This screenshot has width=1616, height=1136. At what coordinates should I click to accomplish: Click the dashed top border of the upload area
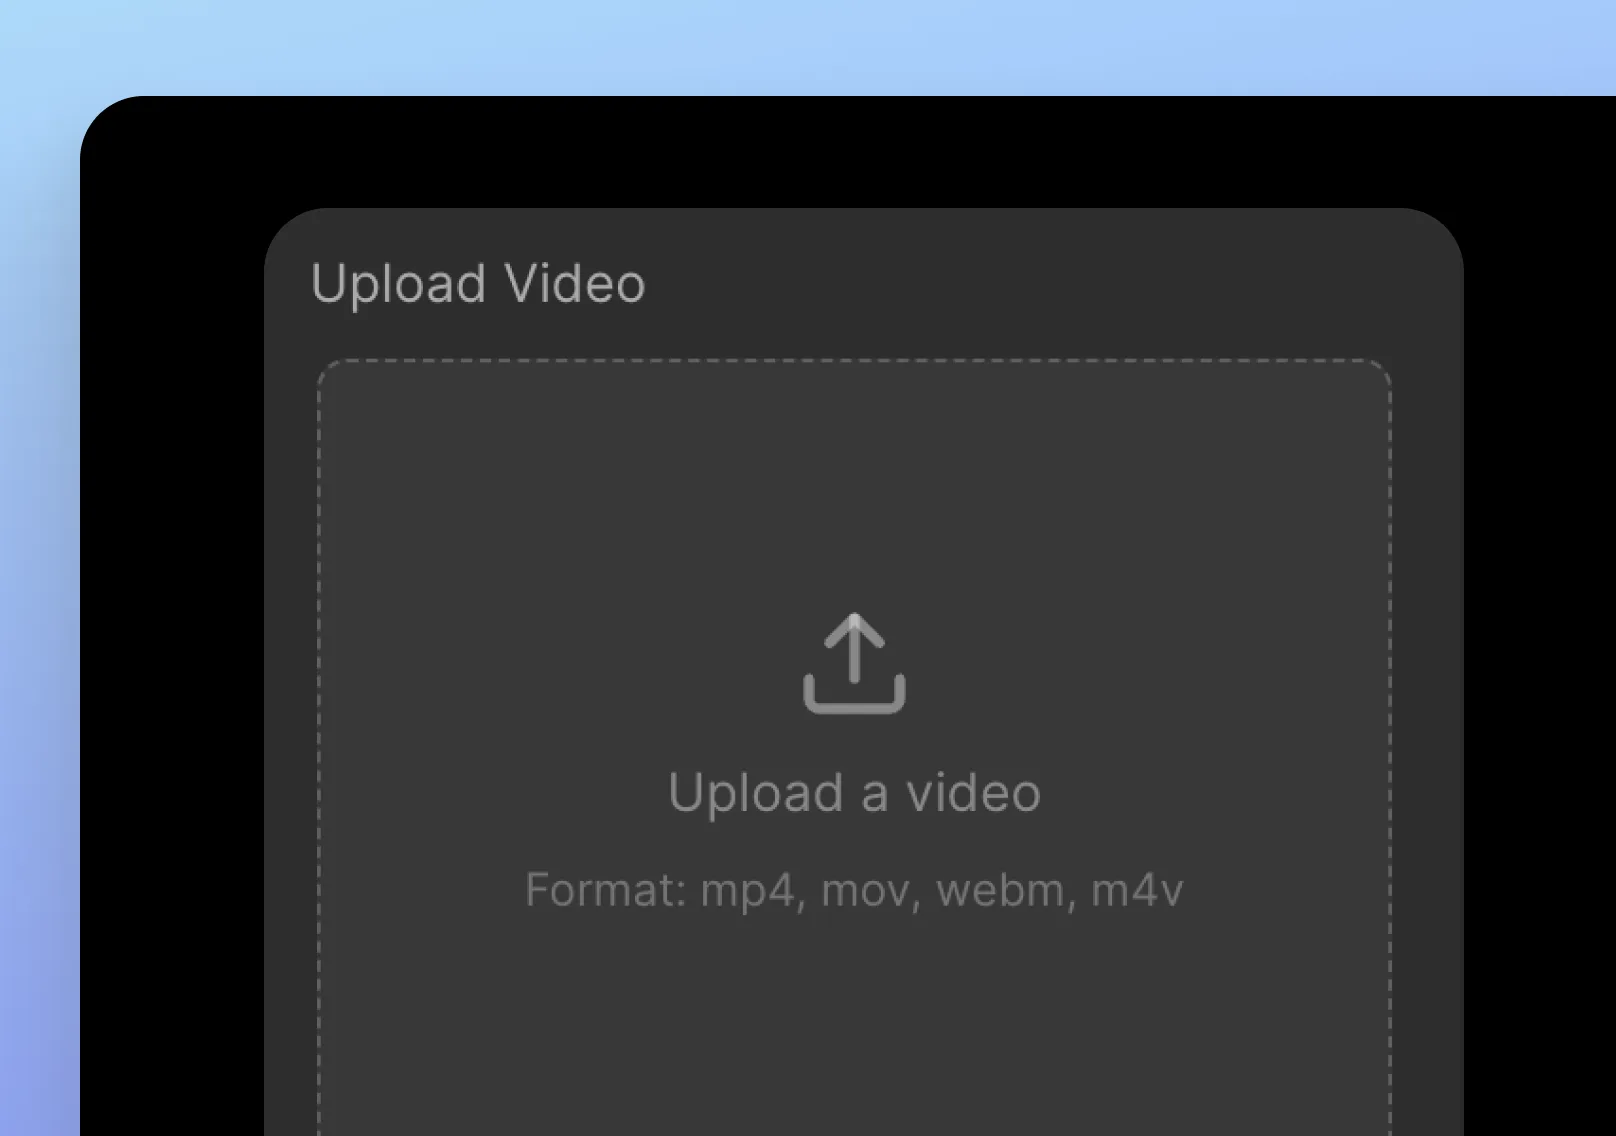tap(854, 361)
